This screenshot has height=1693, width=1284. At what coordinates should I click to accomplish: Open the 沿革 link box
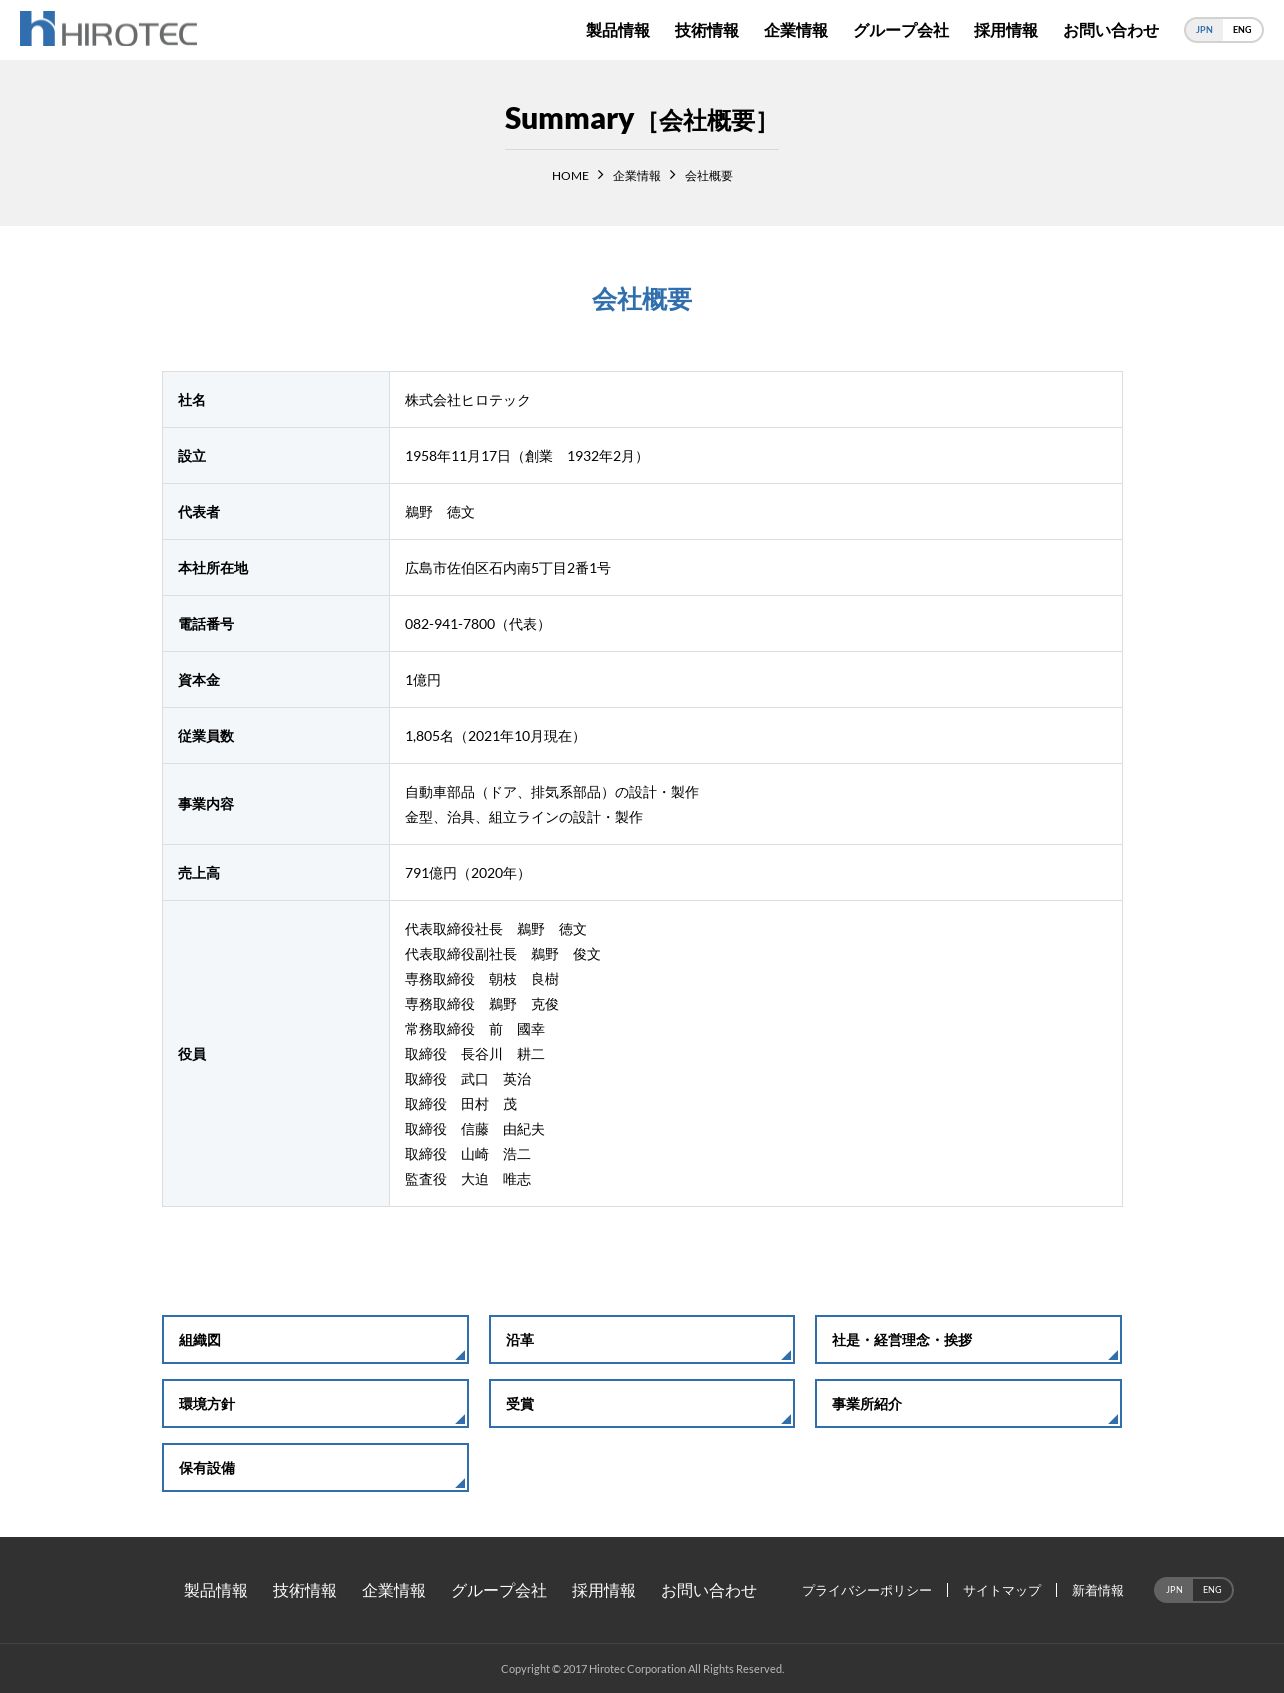642,1340
